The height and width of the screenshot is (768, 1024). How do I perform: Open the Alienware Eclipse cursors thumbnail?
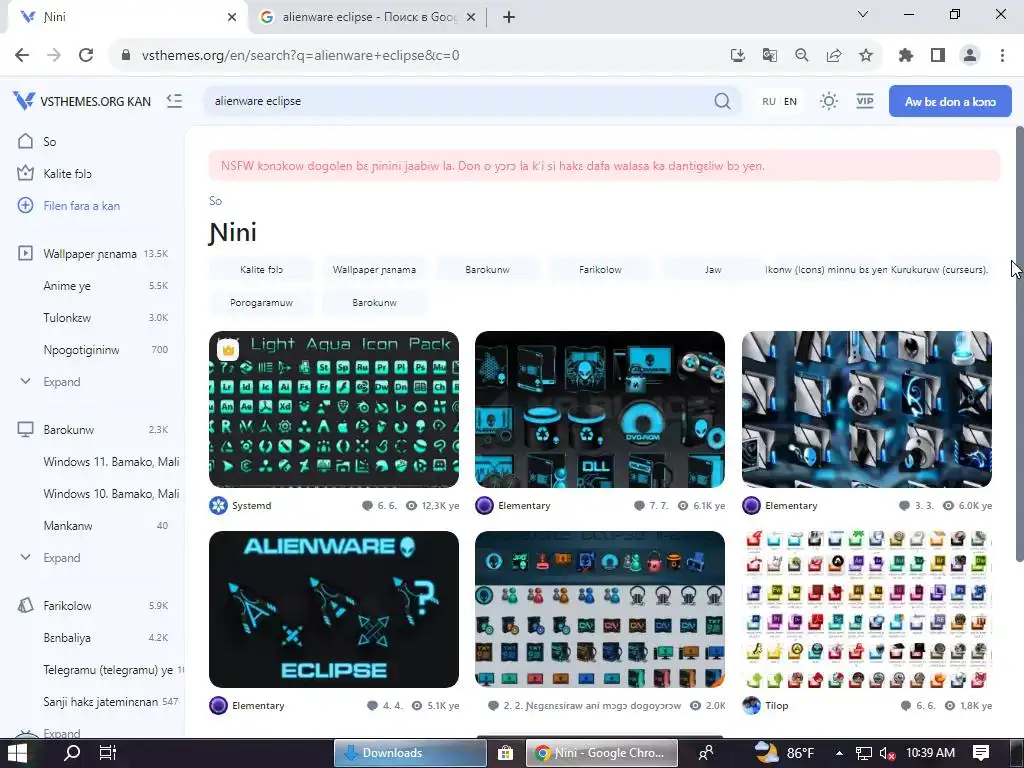coord(334,609)
